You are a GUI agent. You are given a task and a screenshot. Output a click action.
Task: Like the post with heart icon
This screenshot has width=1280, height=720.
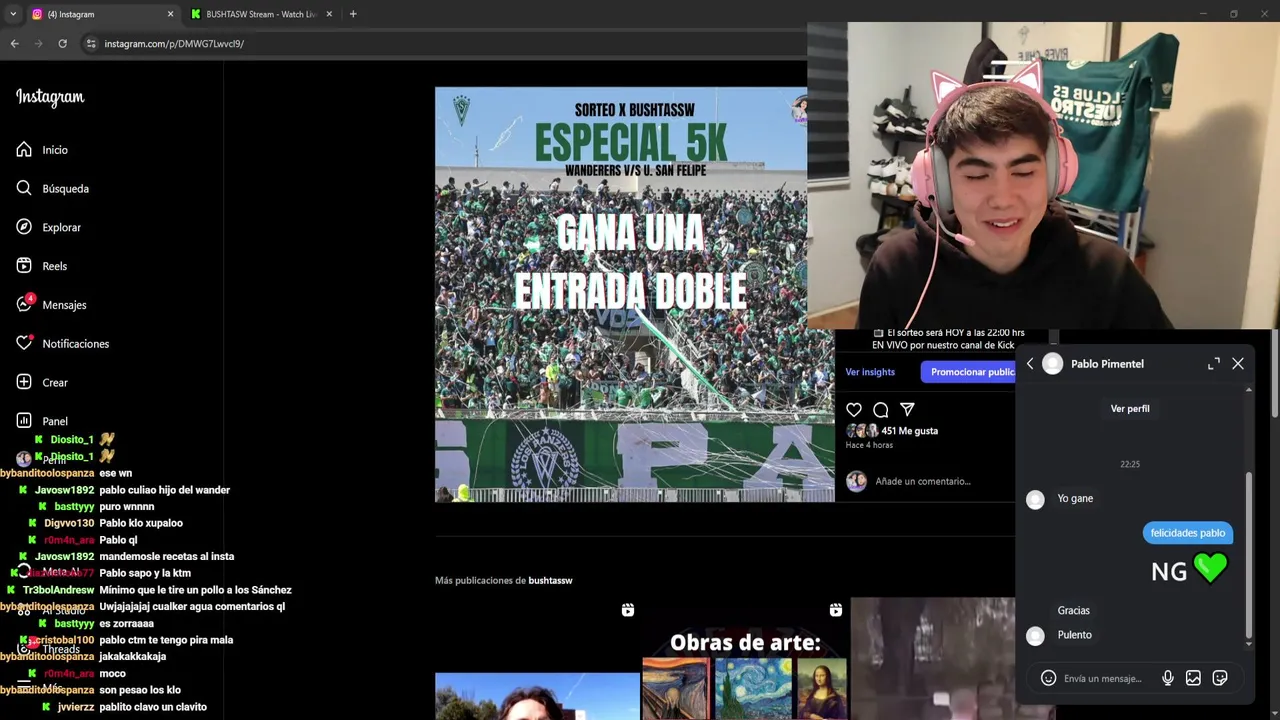pos(854,410)
